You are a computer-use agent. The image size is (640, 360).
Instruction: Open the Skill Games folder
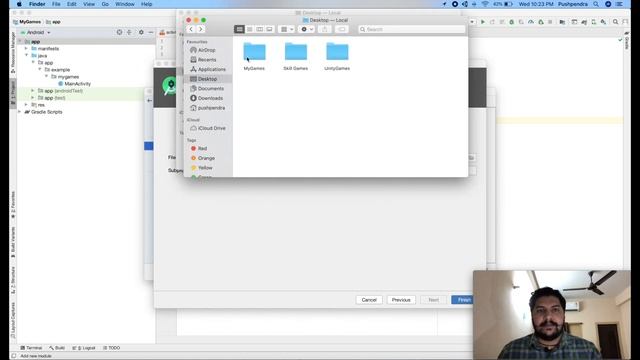[x=296, y=52]
